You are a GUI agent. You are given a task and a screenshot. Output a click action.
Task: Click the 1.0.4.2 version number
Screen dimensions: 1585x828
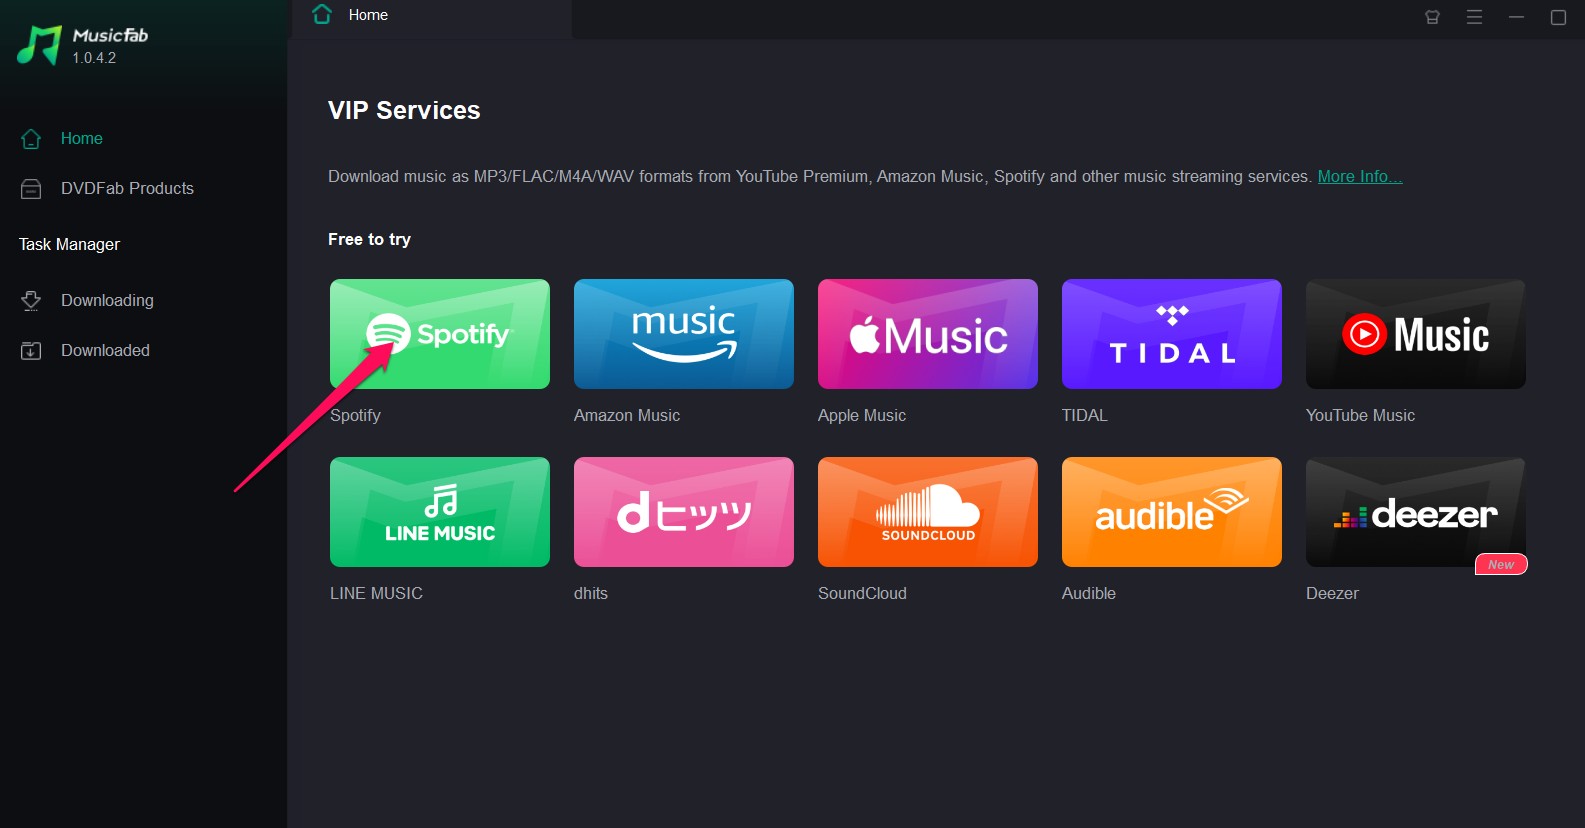94,58
